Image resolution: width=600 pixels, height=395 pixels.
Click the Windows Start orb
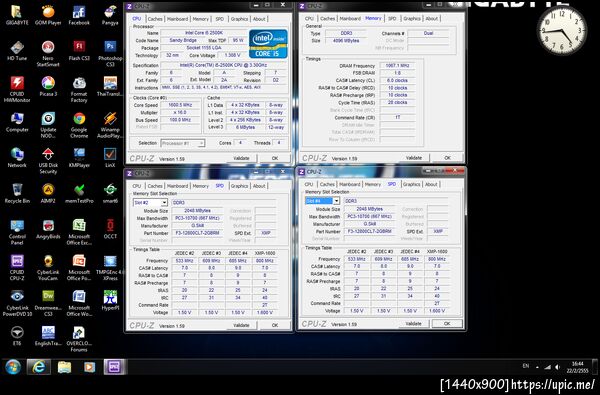pos(13,367)
